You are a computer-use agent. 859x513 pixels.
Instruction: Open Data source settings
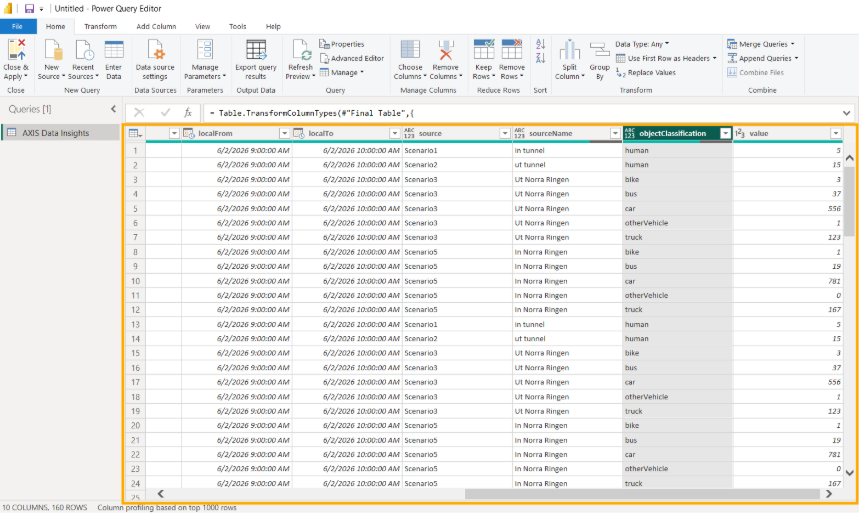[x=155, y=60]
